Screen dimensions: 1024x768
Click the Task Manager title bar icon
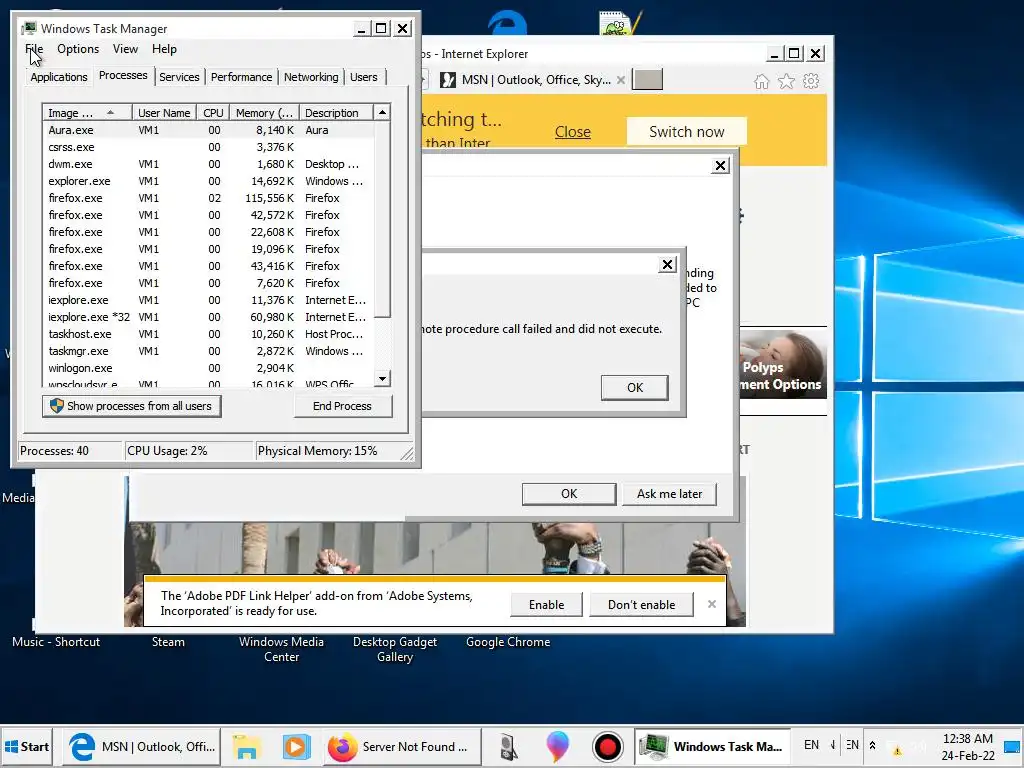[x=29, y=28]
